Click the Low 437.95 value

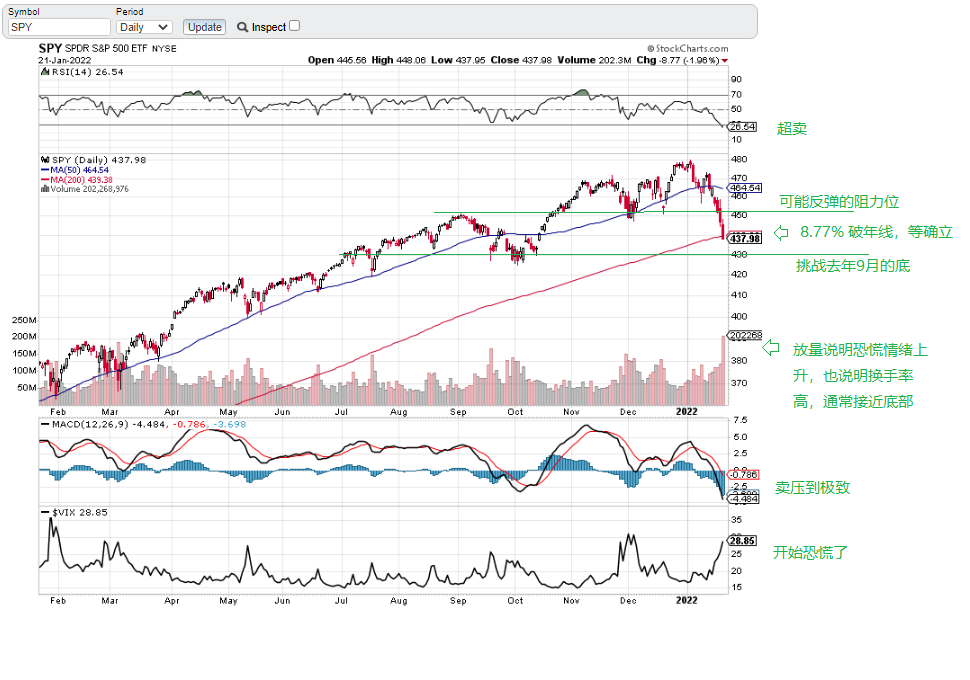[458, 60]
